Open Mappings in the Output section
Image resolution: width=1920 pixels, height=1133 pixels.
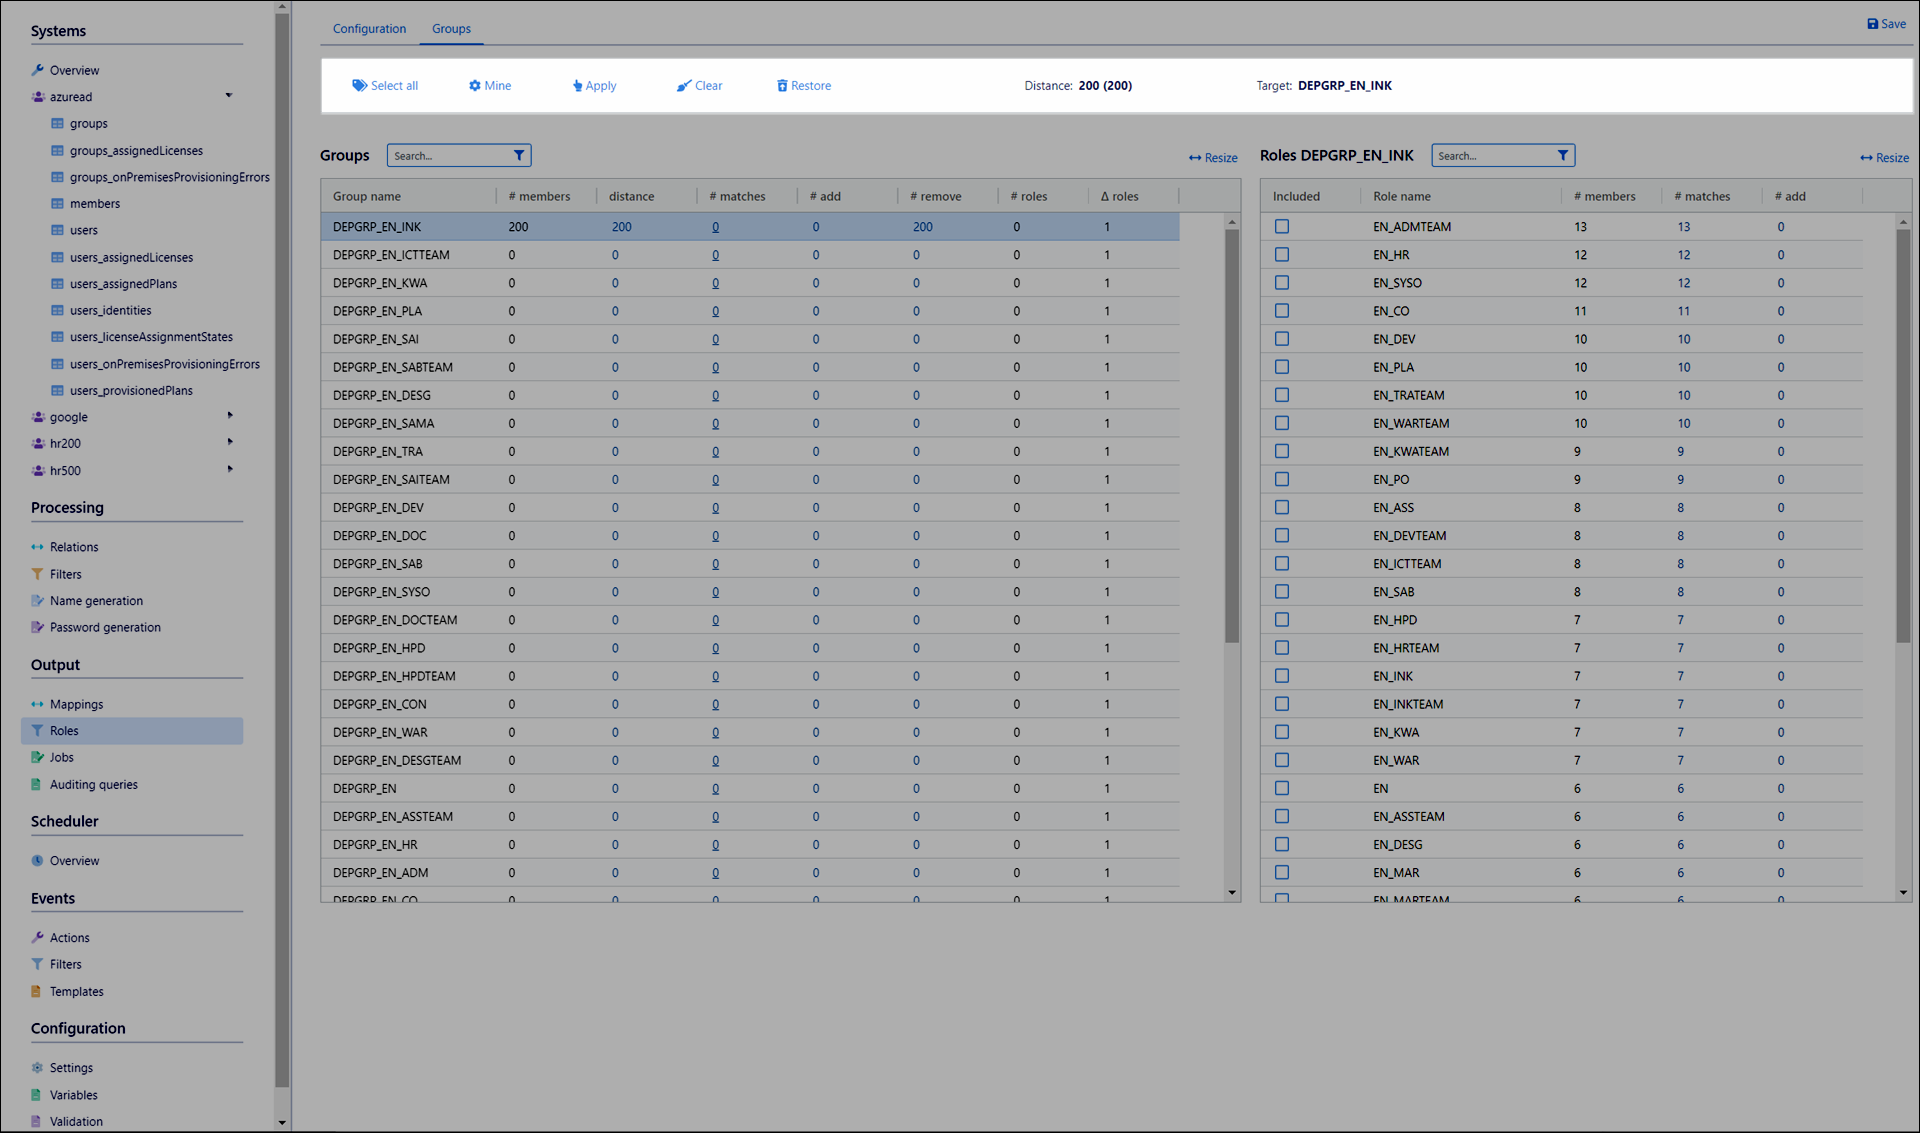[76, 704]
